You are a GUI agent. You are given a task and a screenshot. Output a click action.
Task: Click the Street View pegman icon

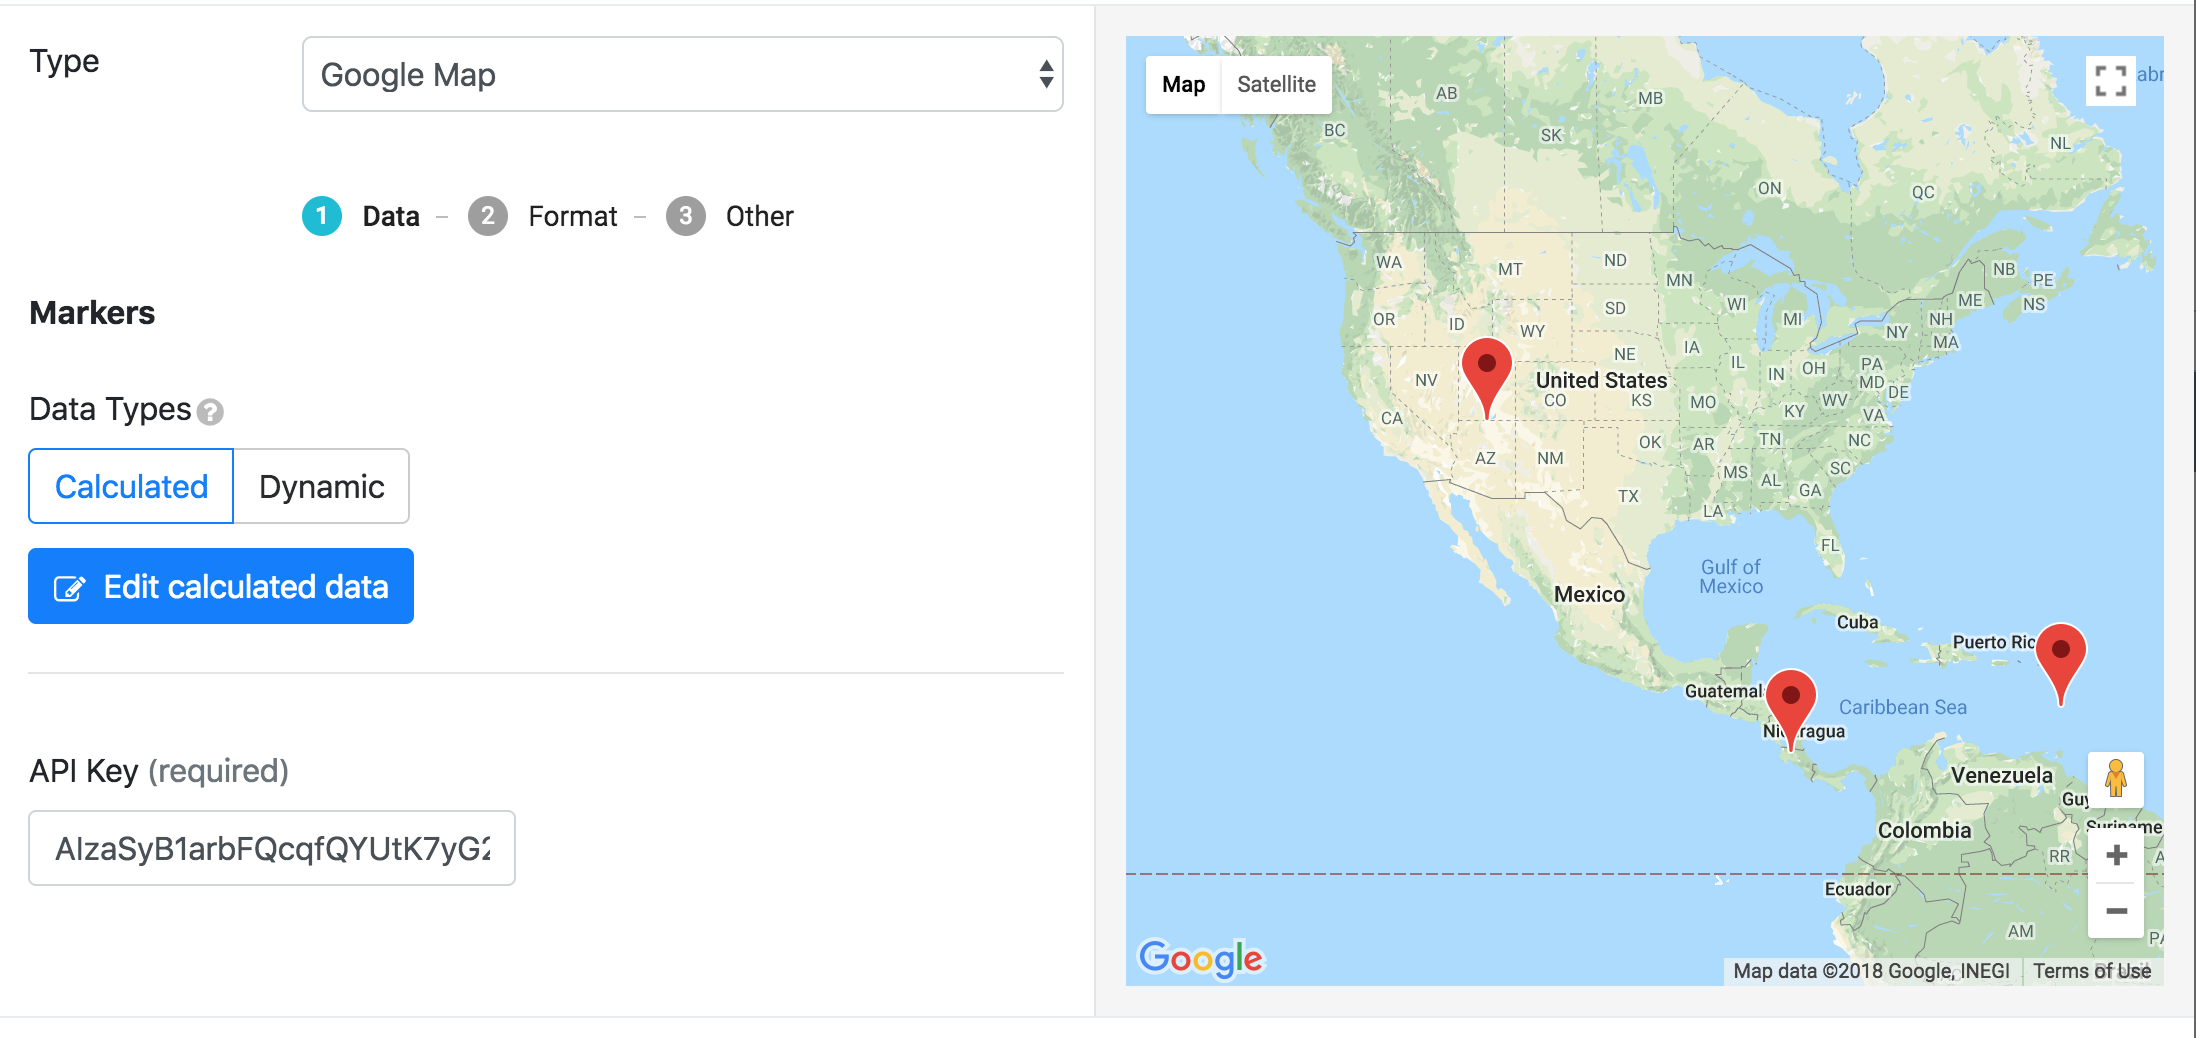click(2115, 778)
